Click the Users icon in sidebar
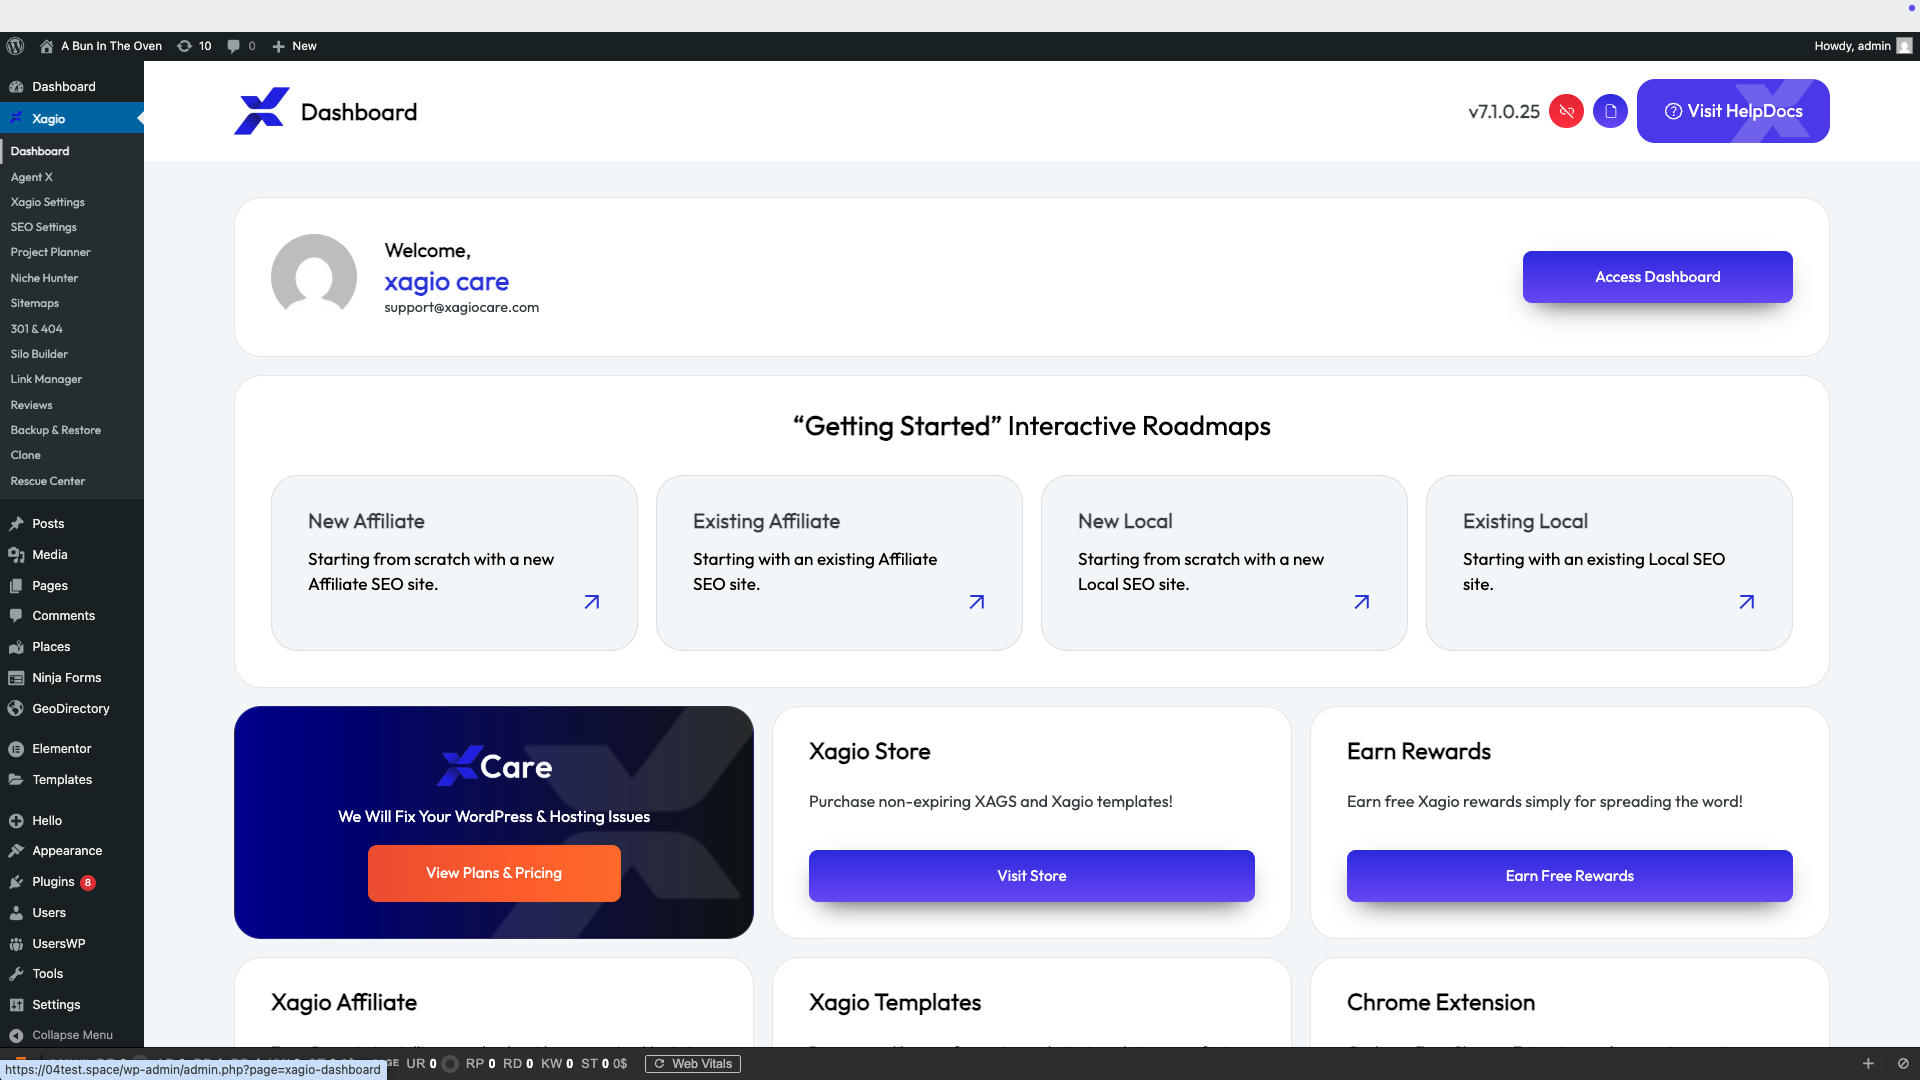1920x1080 pixels. [x=16, y=913]
